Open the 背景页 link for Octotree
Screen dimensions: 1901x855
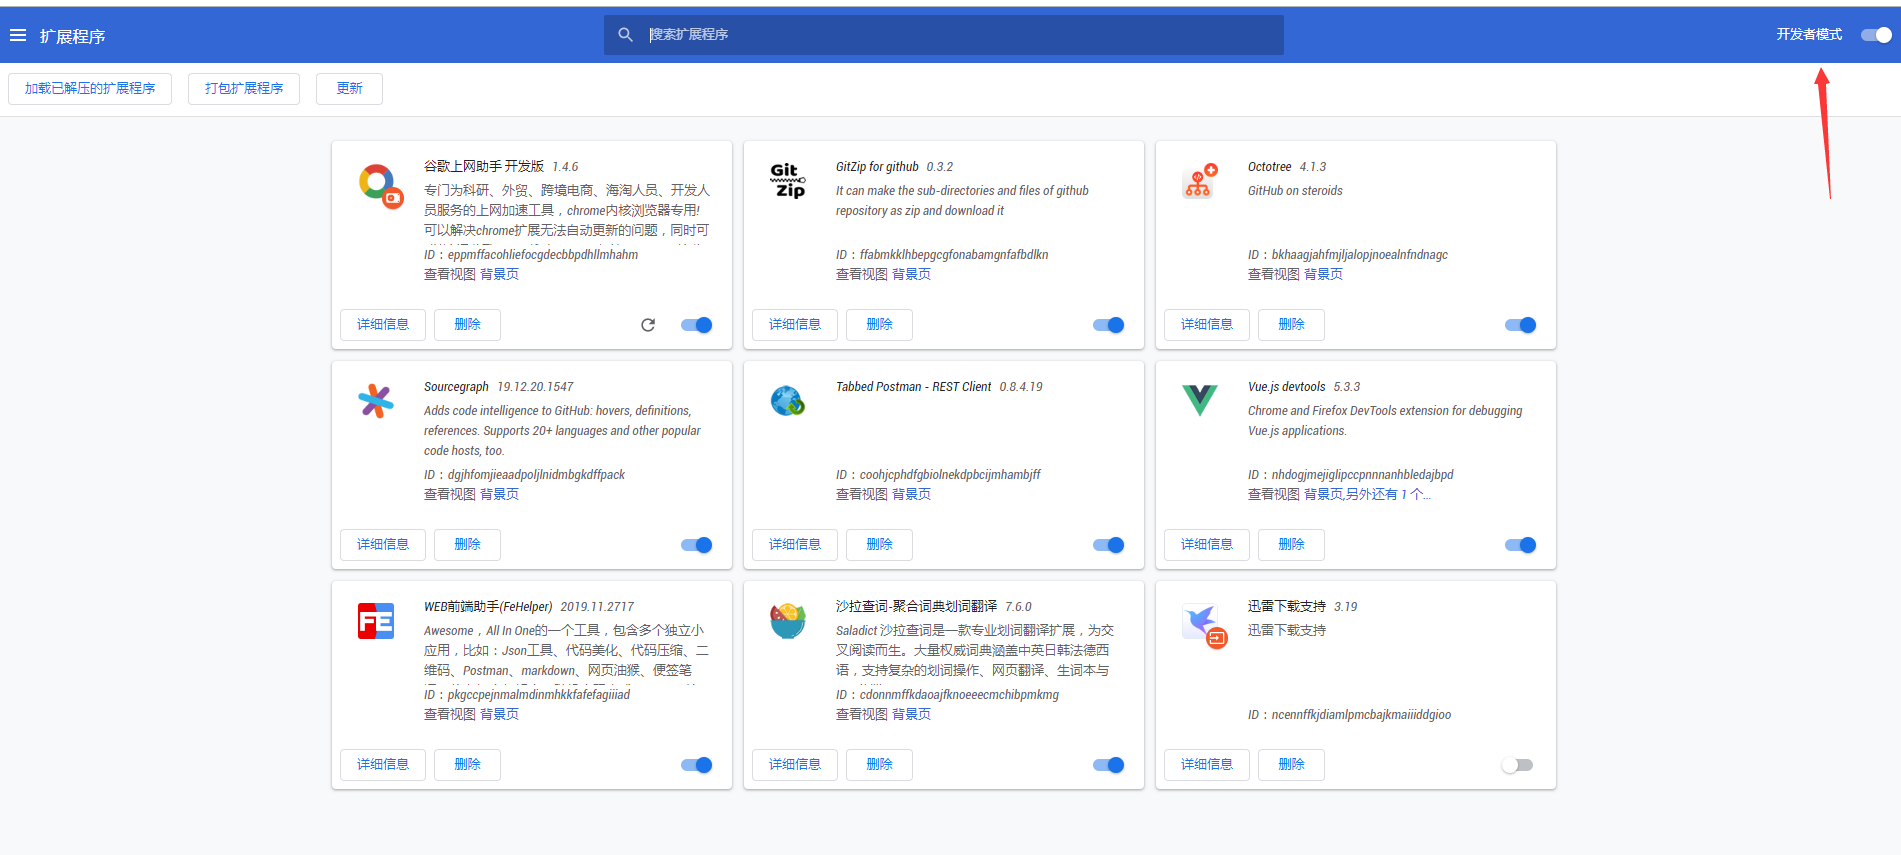(1323, 274)
